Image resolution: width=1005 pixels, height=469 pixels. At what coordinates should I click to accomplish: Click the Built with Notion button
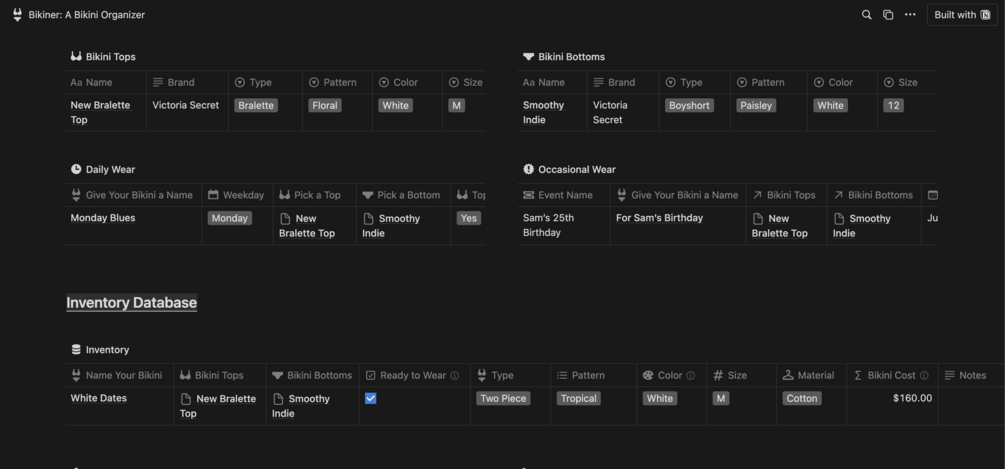(x=962, y=15)
